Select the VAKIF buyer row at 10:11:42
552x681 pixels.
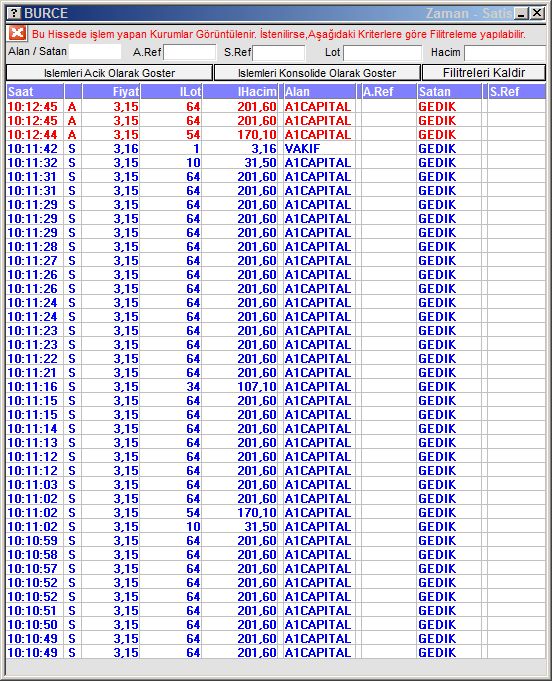[x=276, y=149]
